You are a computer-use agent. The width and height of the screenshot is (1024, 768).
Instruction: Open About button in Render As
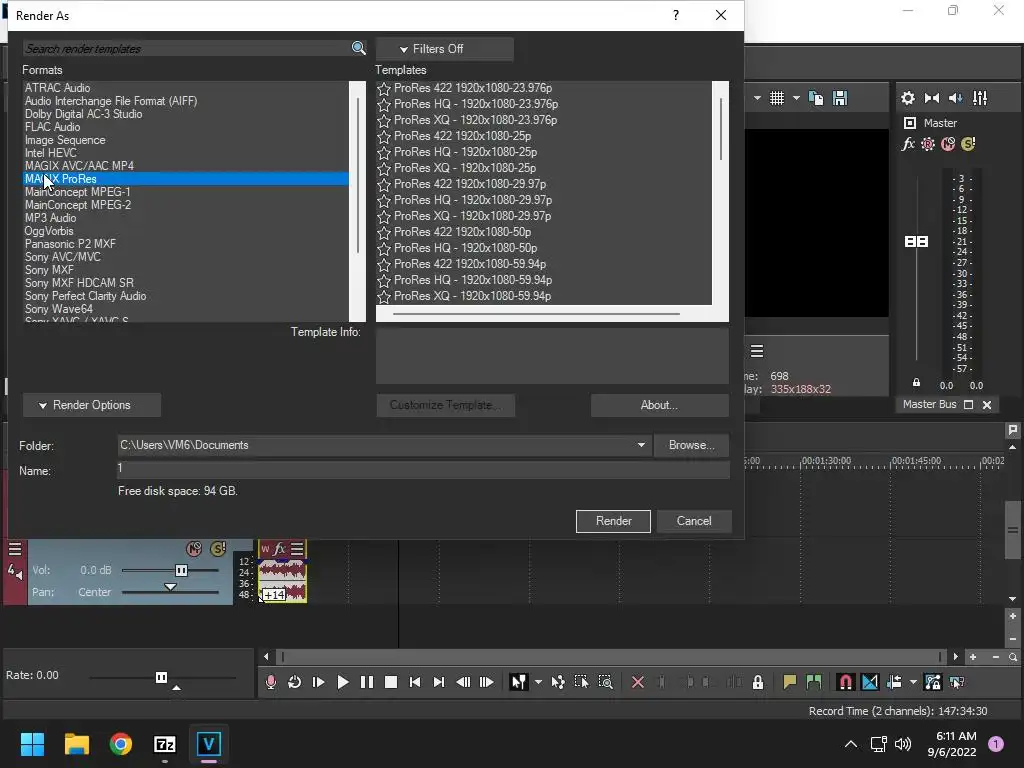point(660,405)
